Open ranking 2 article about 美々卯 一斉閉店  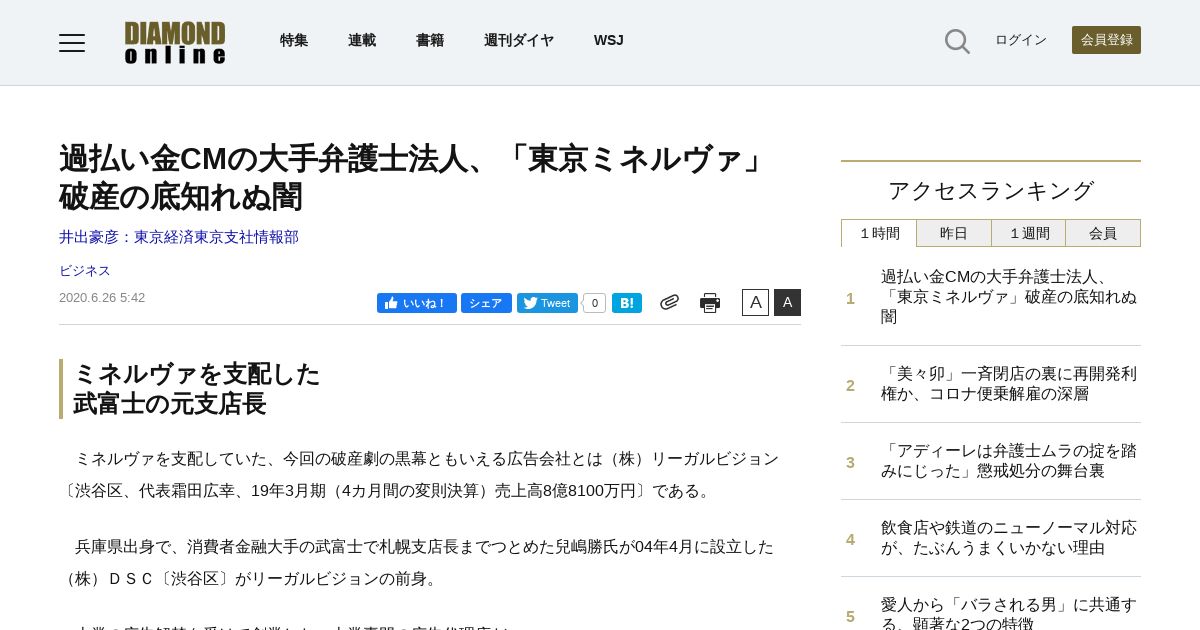click(x=1009, y=384)
